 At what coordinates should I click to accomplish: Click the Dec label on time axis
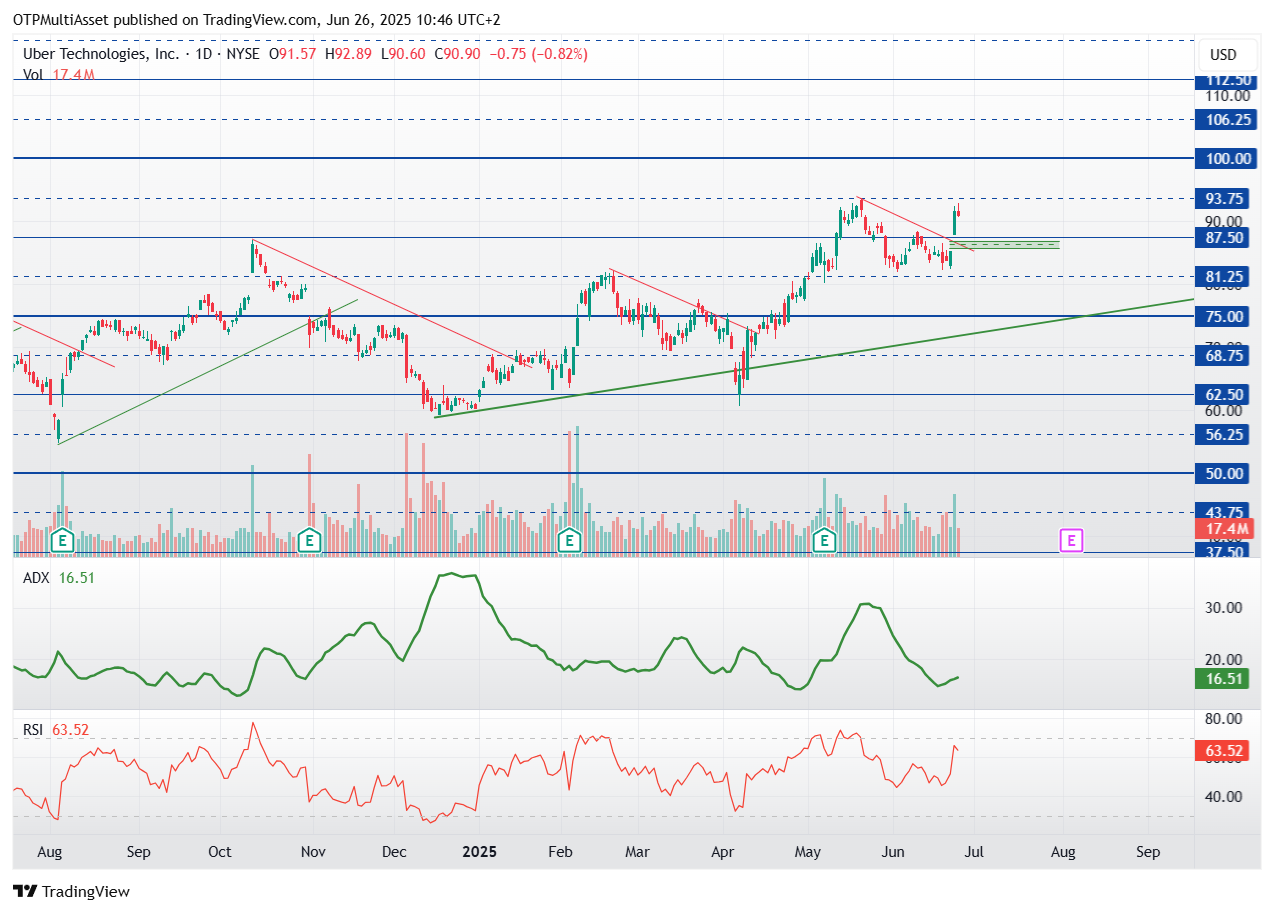(x=395, y=852)
